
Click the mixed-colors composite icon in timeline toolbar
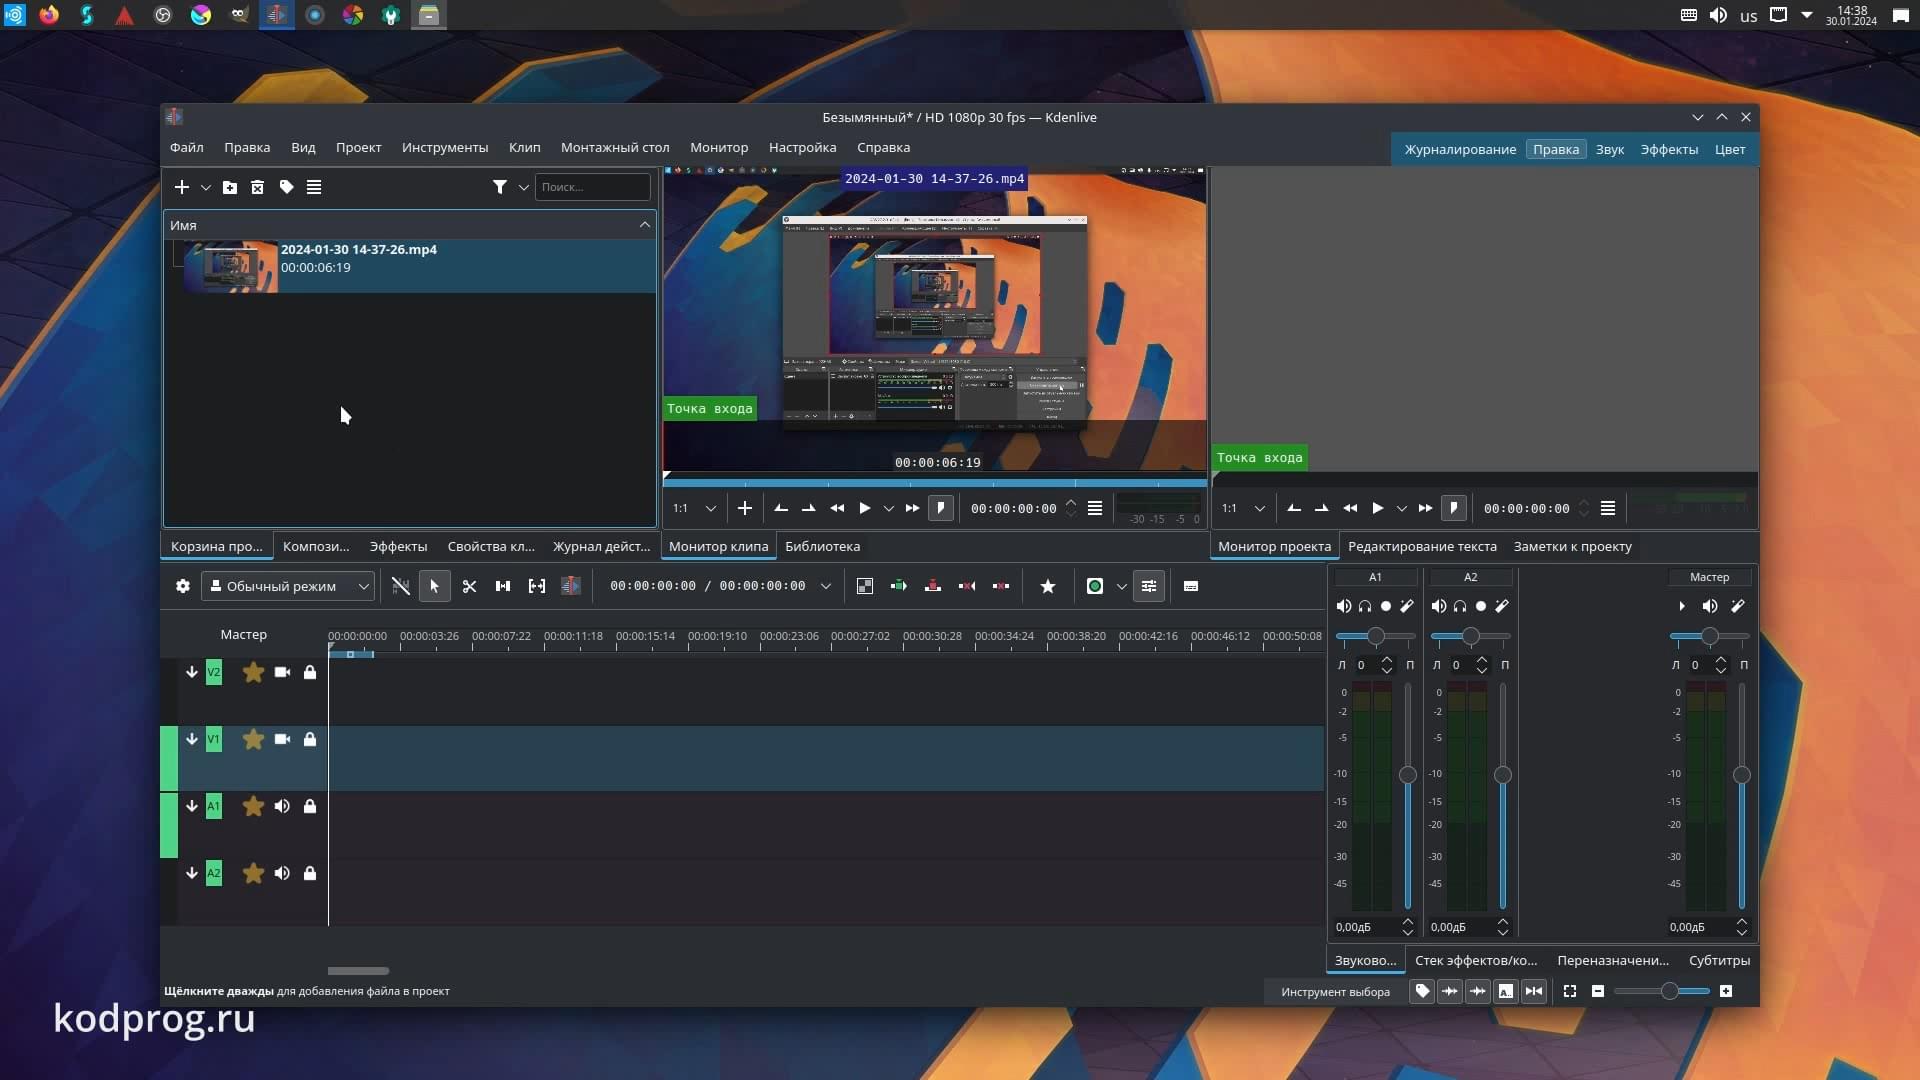coord(865,587)
